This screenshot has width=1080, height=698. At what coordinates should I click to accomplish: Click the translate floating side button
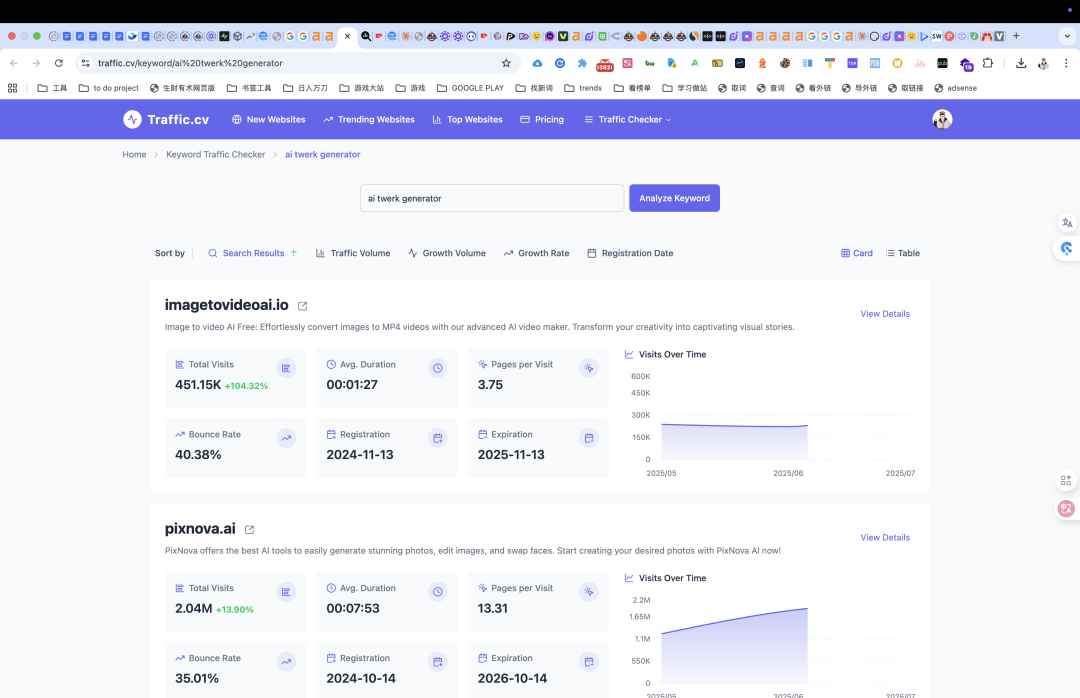tap(1067, 223)
